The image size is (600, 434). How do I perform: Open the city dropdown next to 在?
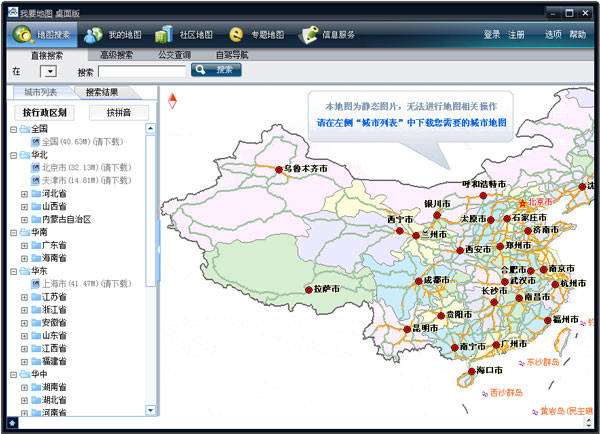point(49,72)
